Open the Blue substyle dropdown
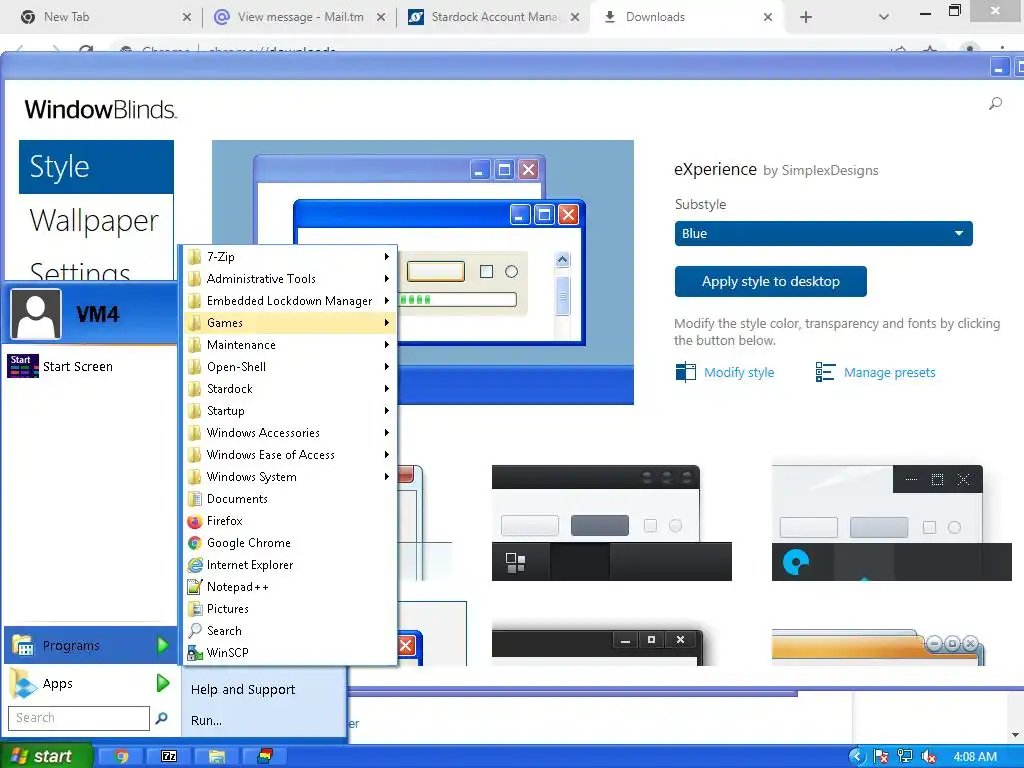The image size is (1024, 768). 824,233
